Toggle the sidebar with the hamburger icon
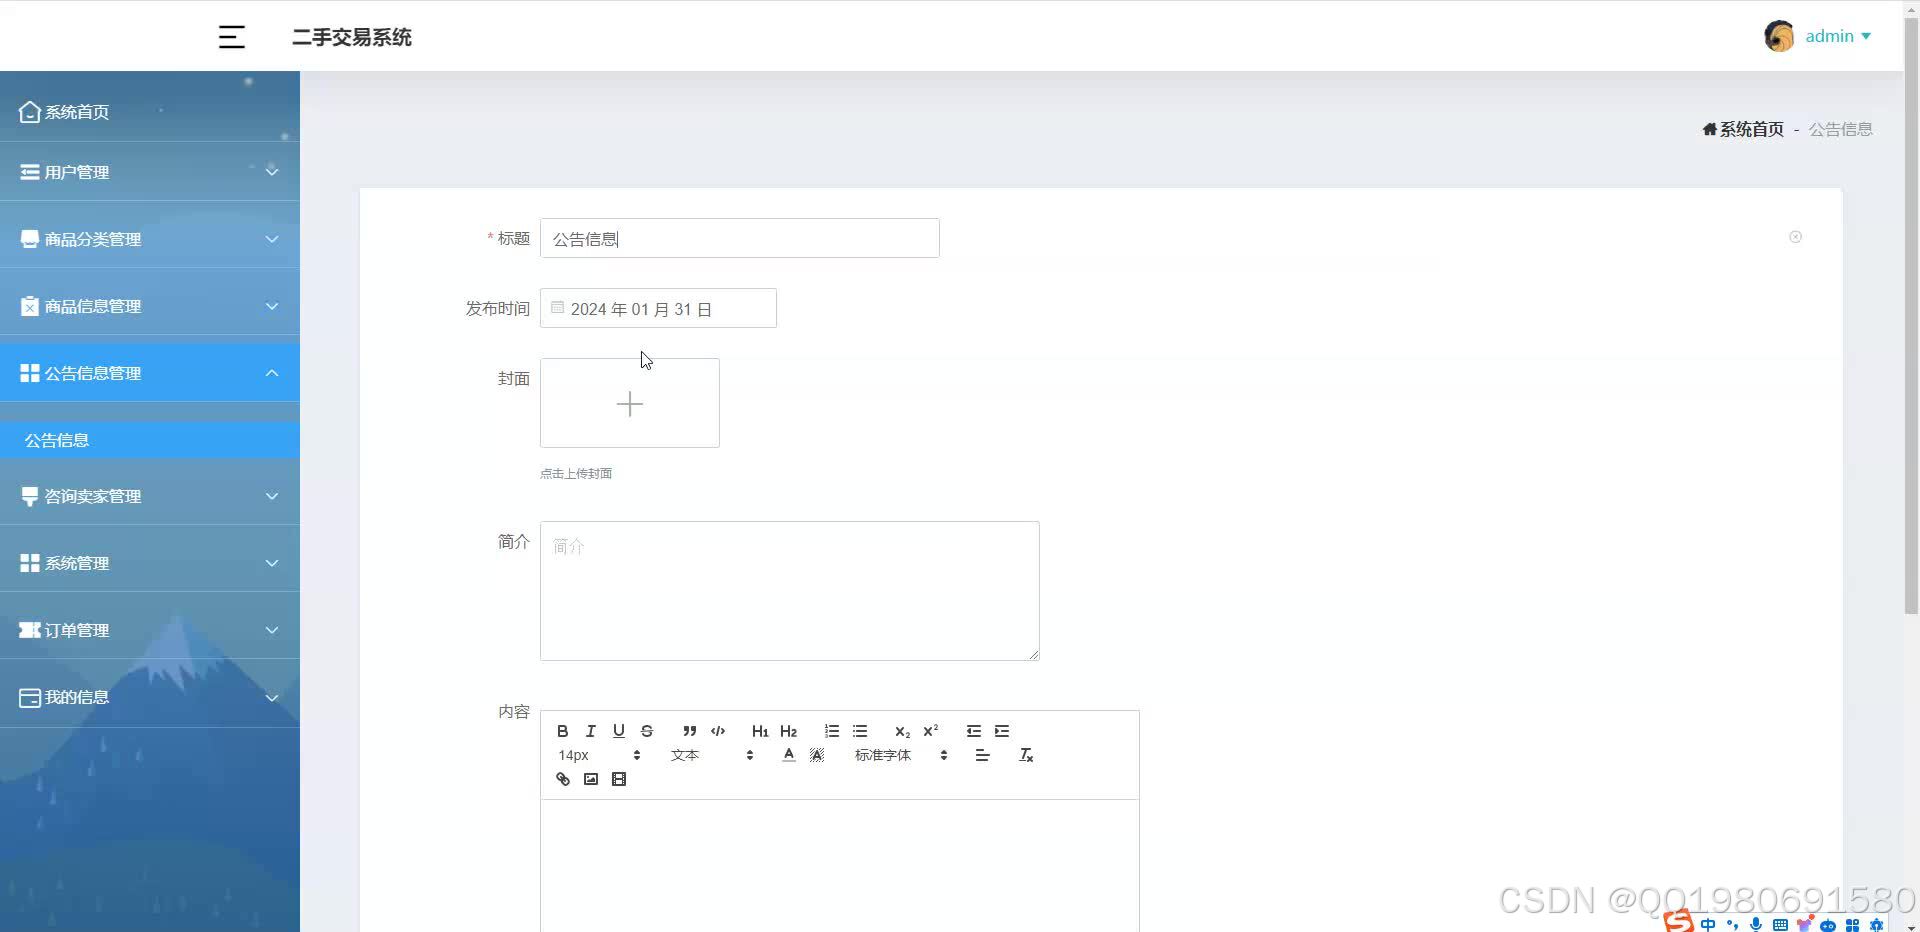This screenshot has height=932, width=1920. coord(232,37)
